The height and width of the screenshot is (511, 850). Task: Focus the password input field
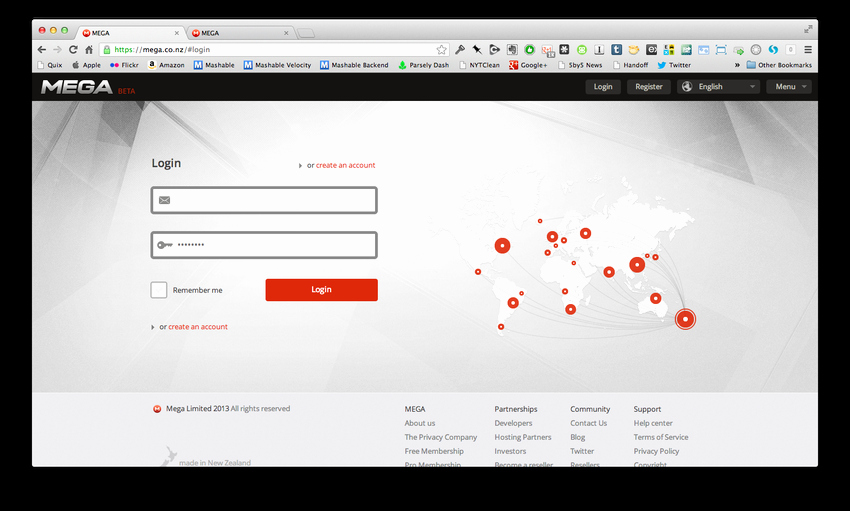[x=264, y=245]
